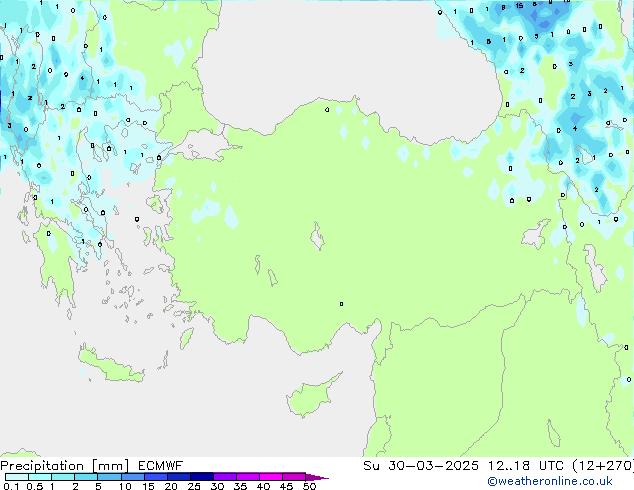
Task: Choose the 15–20 mm blue legend swatch
Action: tap(156, 477)
